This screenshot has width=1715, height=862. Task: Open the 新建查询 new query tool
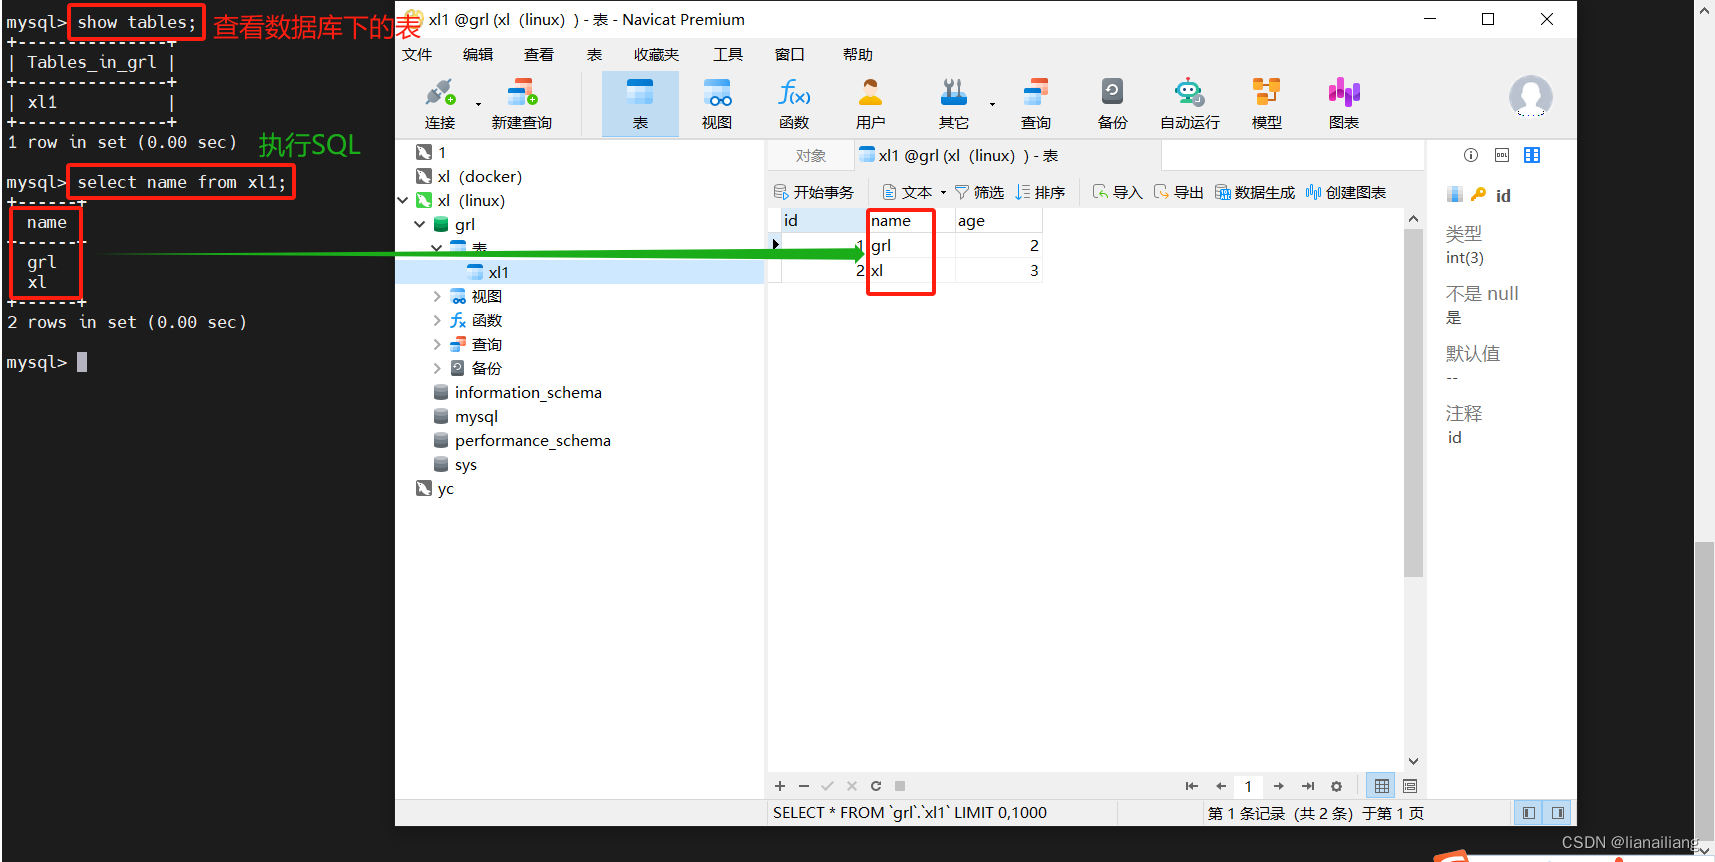521,104
